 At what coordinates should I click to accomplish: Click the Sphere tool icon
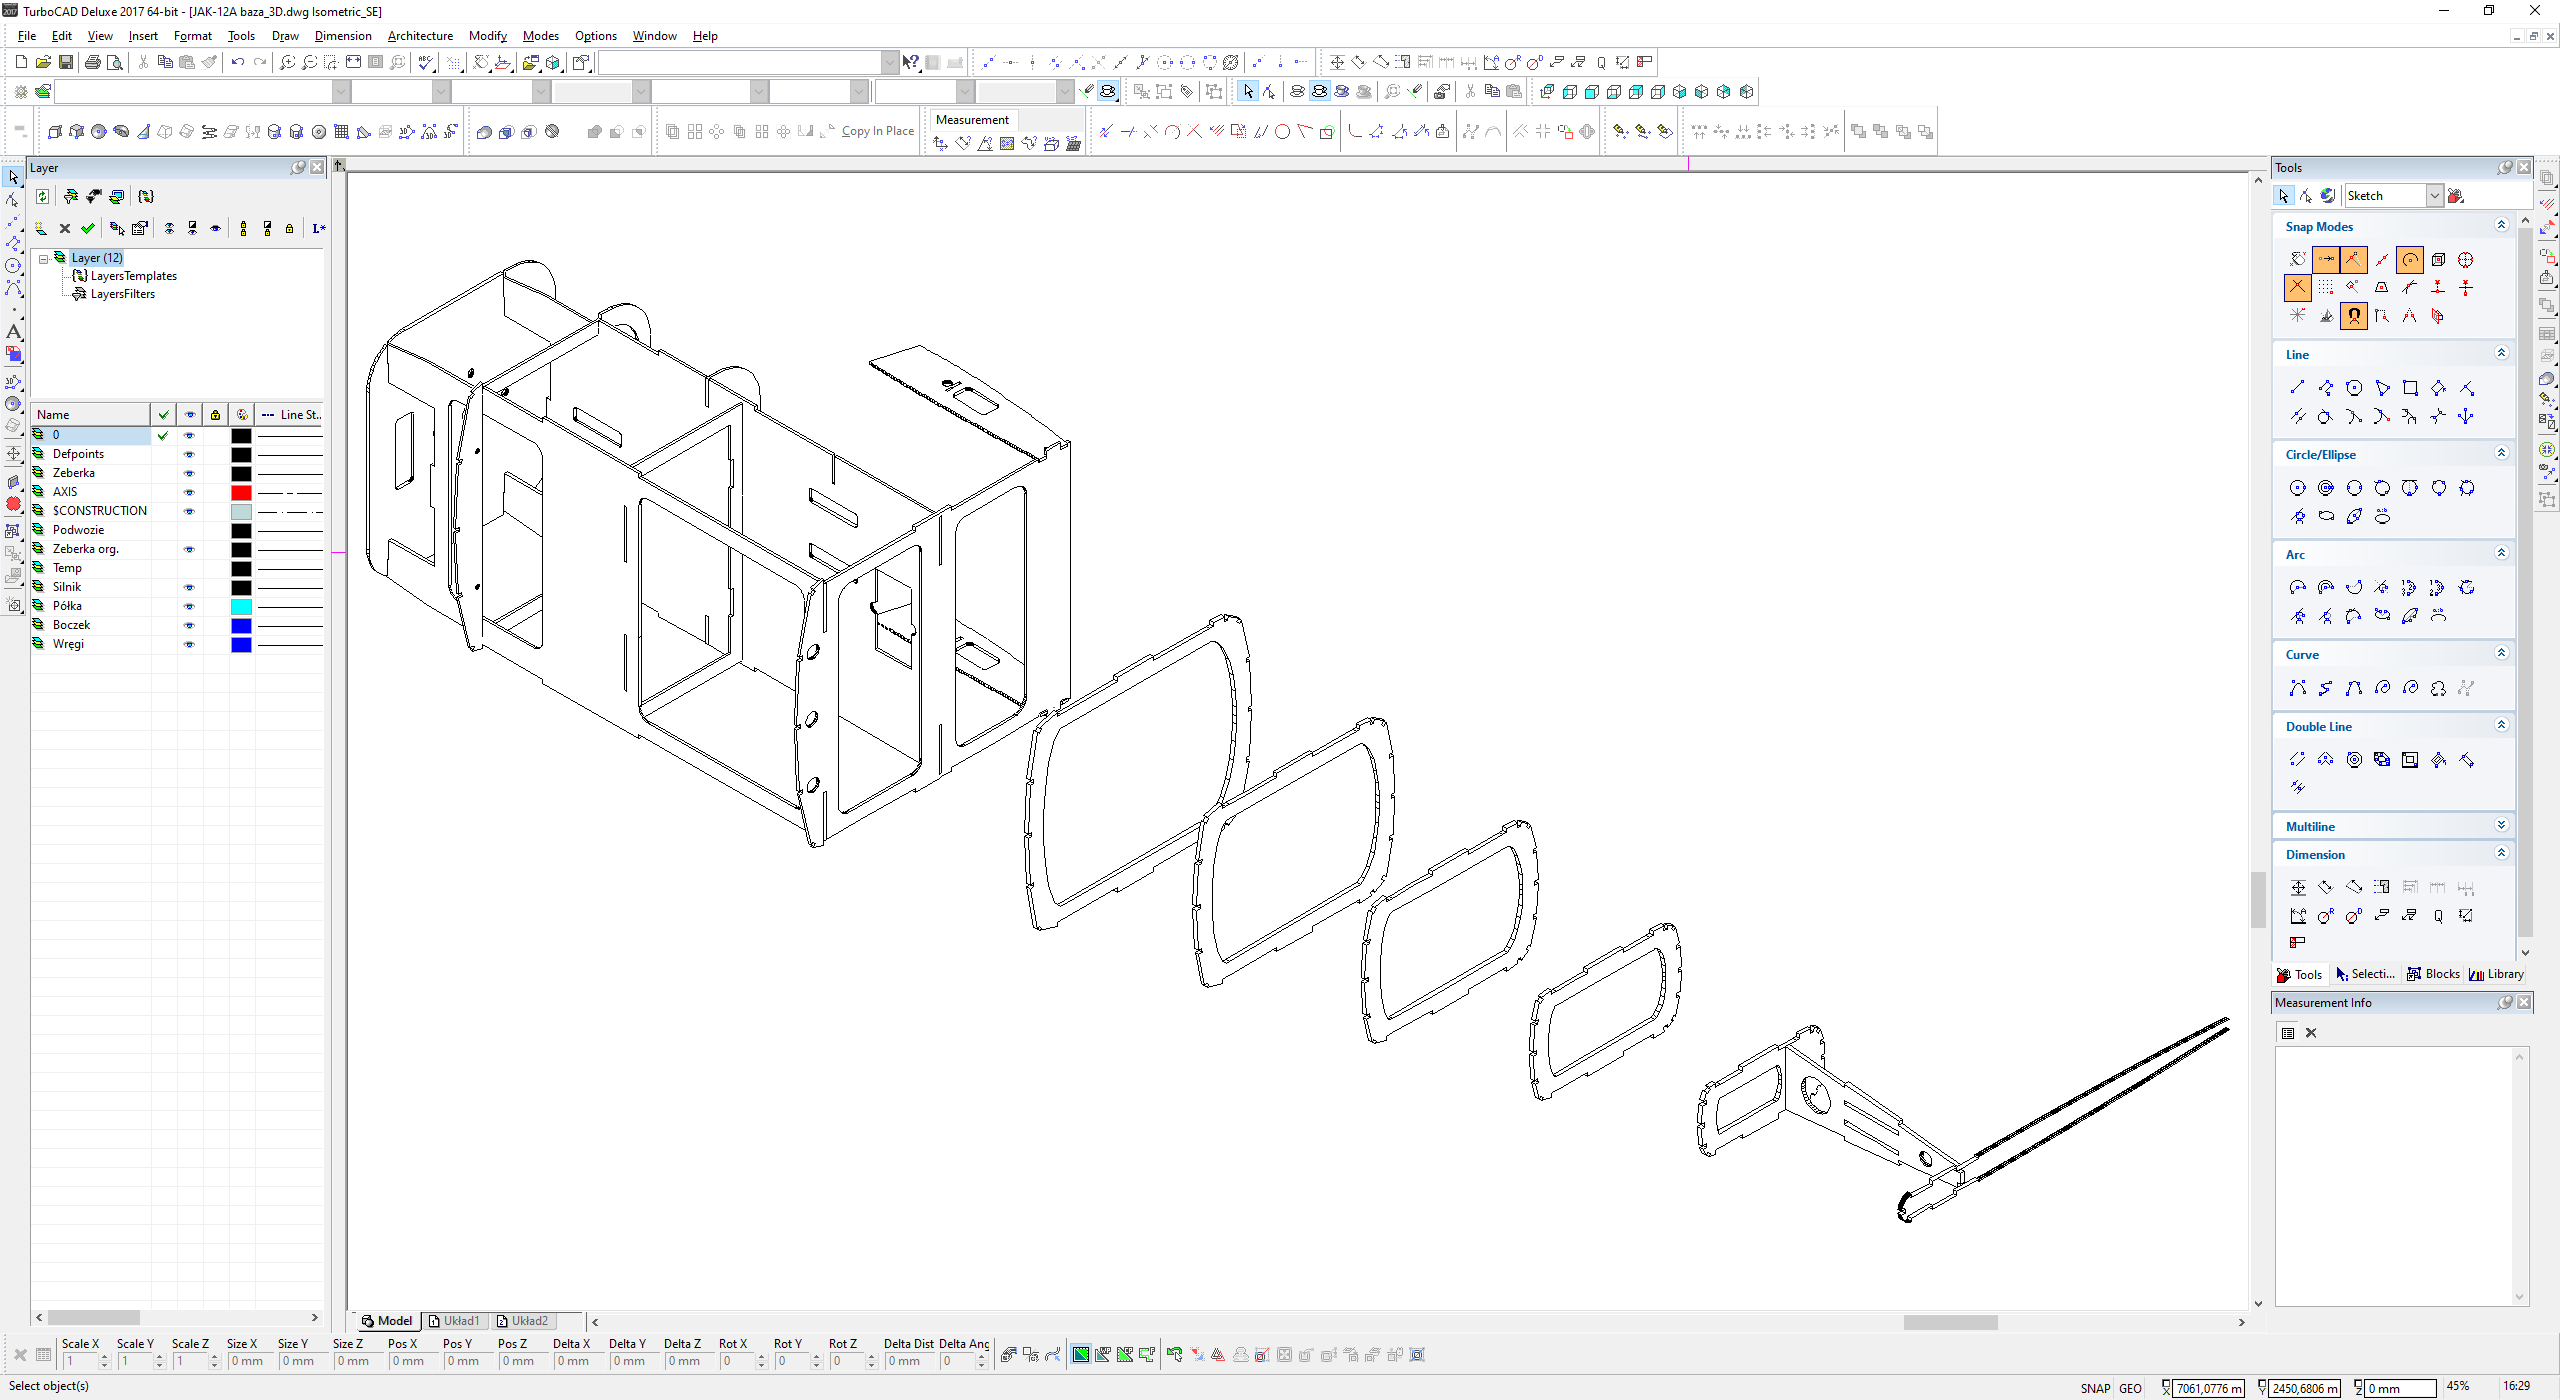pos(98,132)
